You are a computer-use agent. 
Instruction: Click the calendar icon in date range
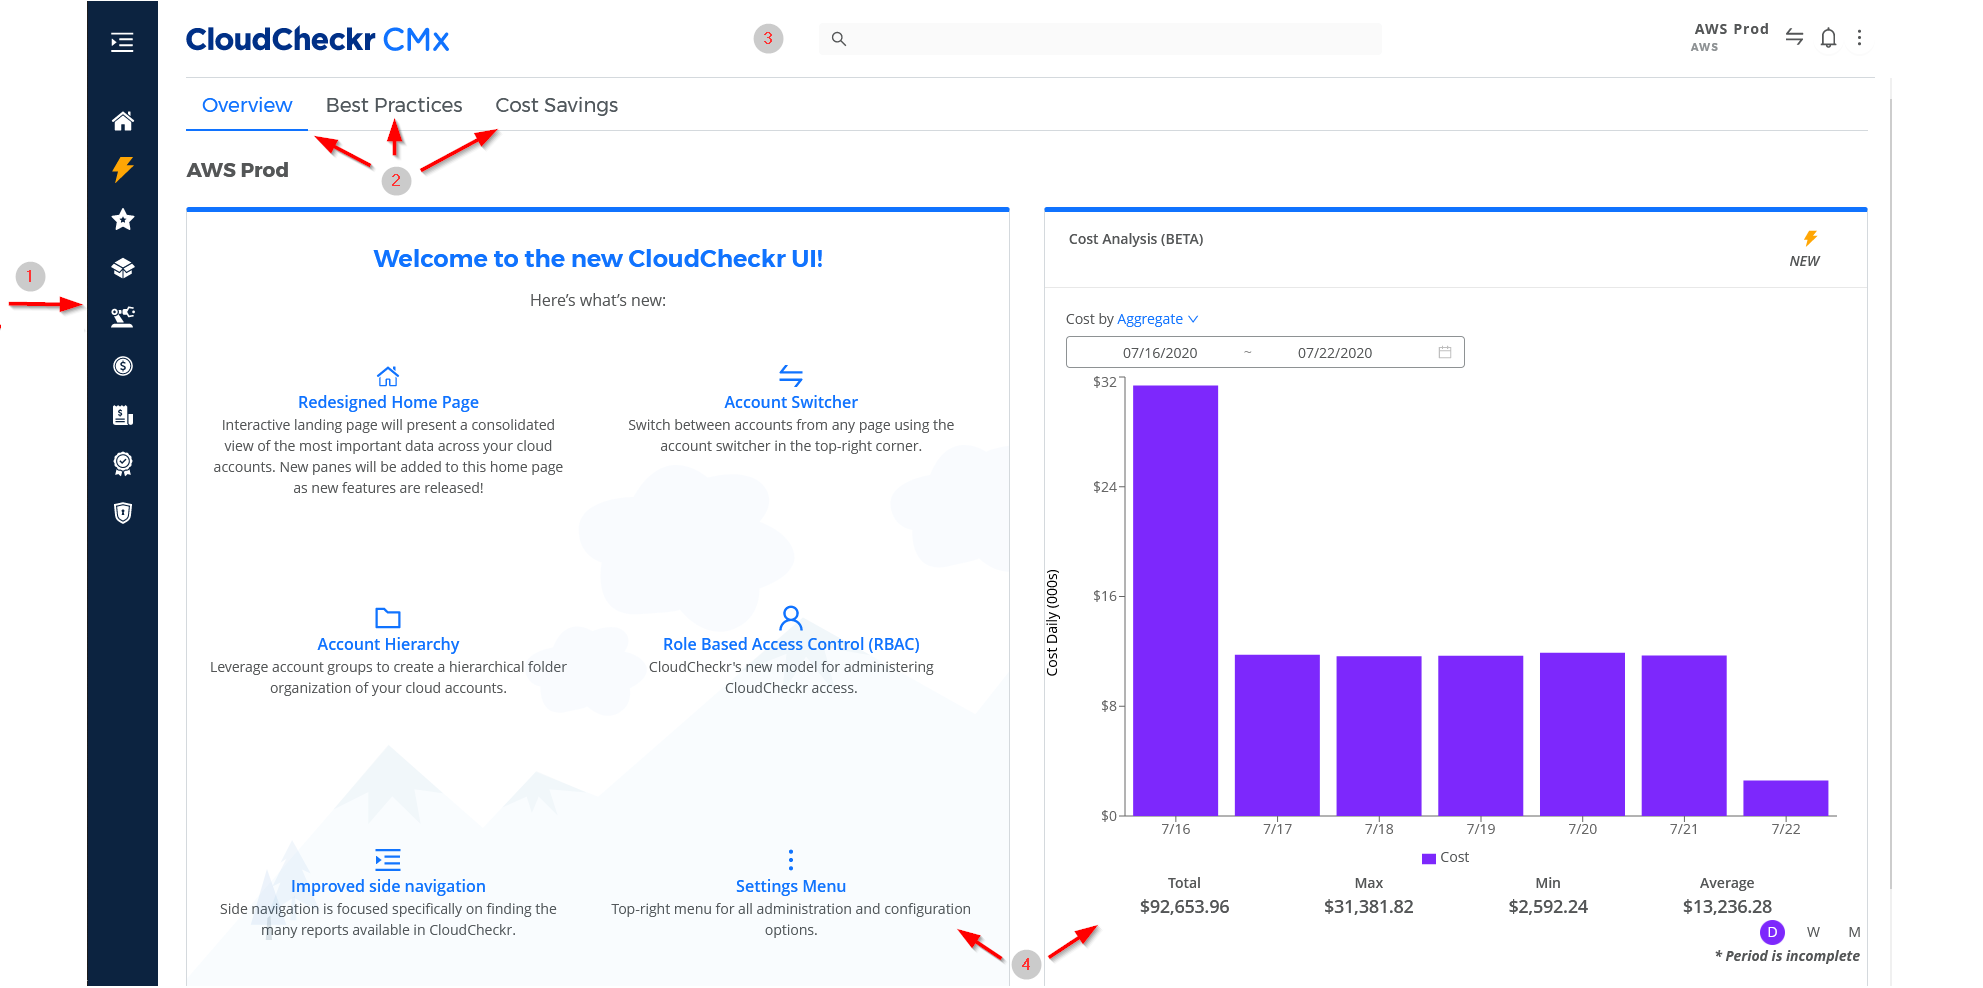pyautogui.click(x=1445, y=352)
